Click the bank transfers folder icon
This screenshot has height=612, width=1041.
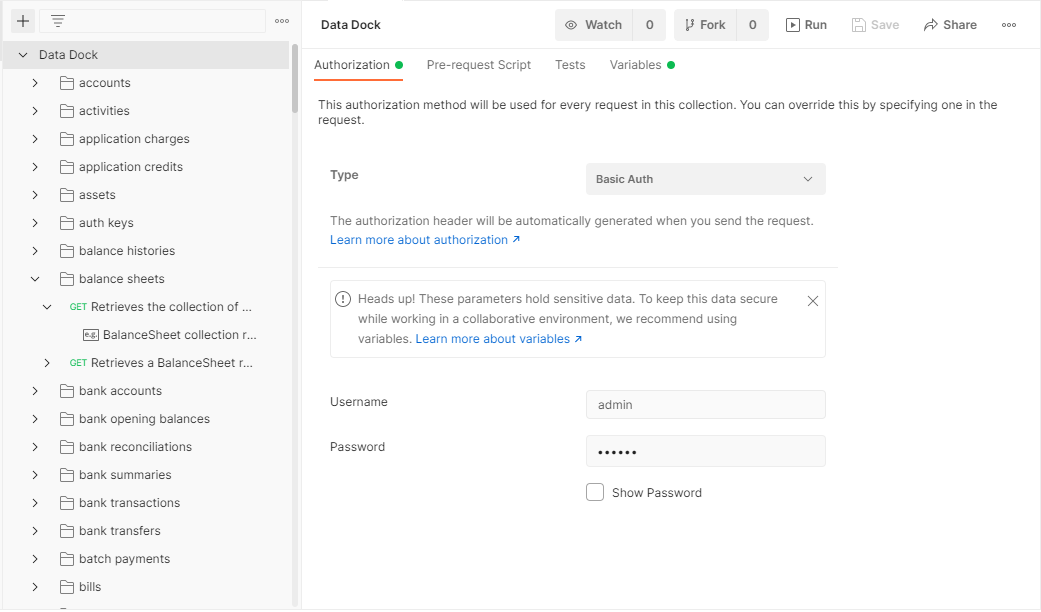[x=66, y=531]
